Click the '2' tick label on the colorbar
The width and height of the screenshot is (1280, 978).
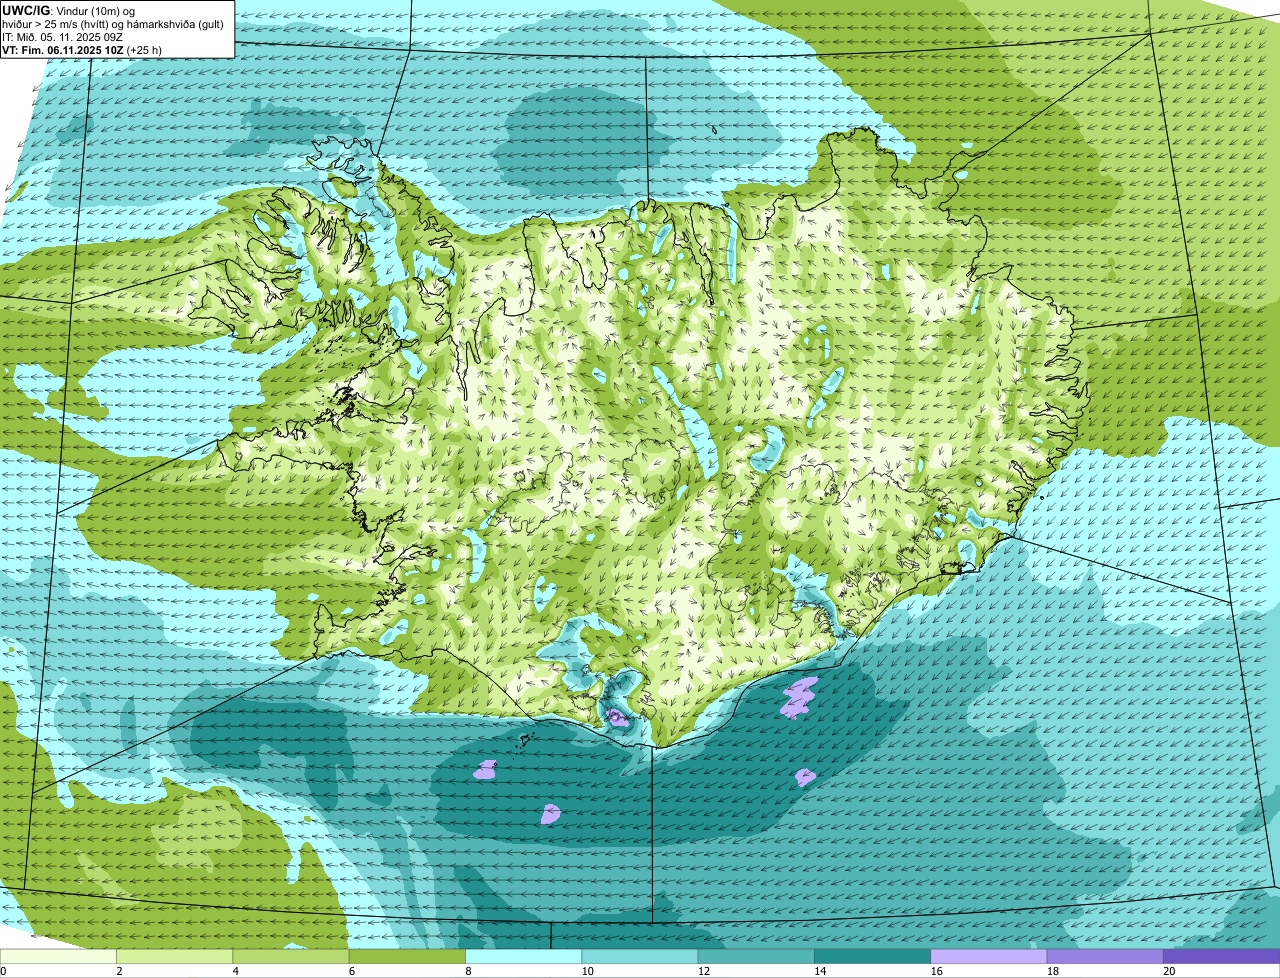coord(119,971)
